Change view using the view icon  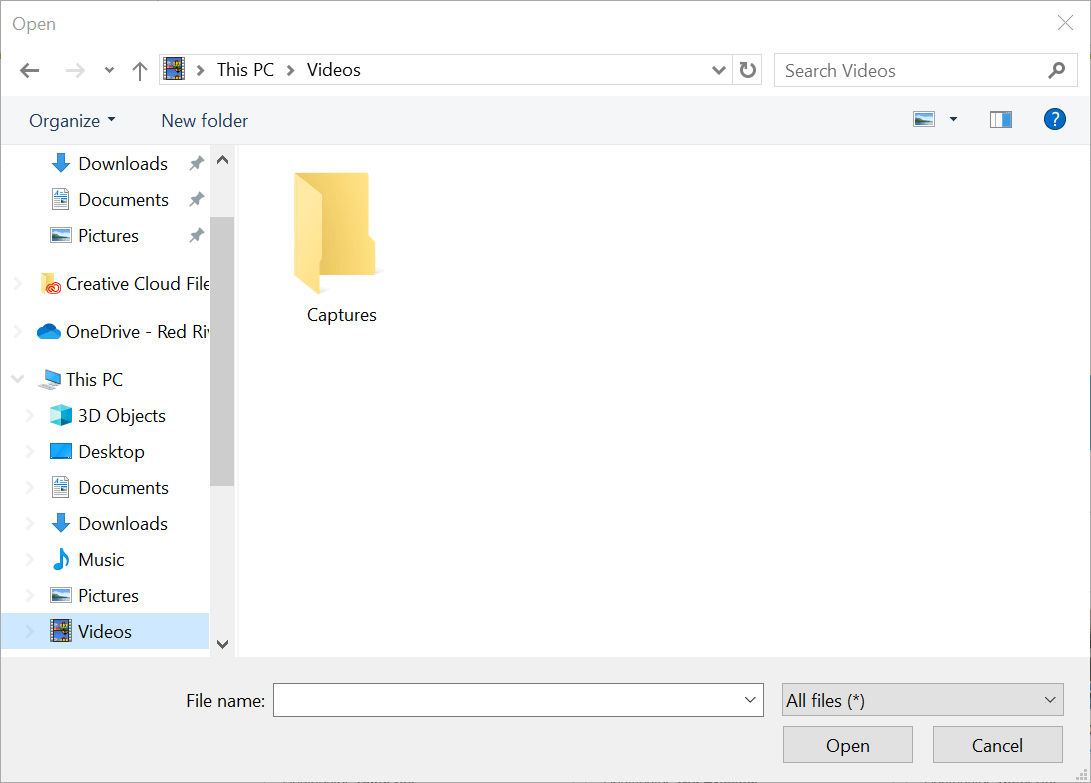tap(924, 120)
